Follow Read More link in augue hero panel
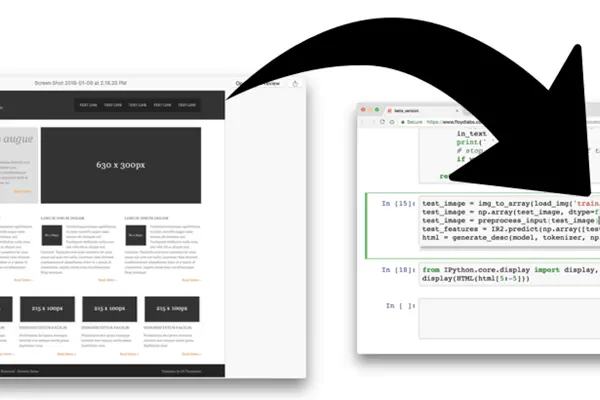This screenshot has width=600, height=400. (22, 190)
